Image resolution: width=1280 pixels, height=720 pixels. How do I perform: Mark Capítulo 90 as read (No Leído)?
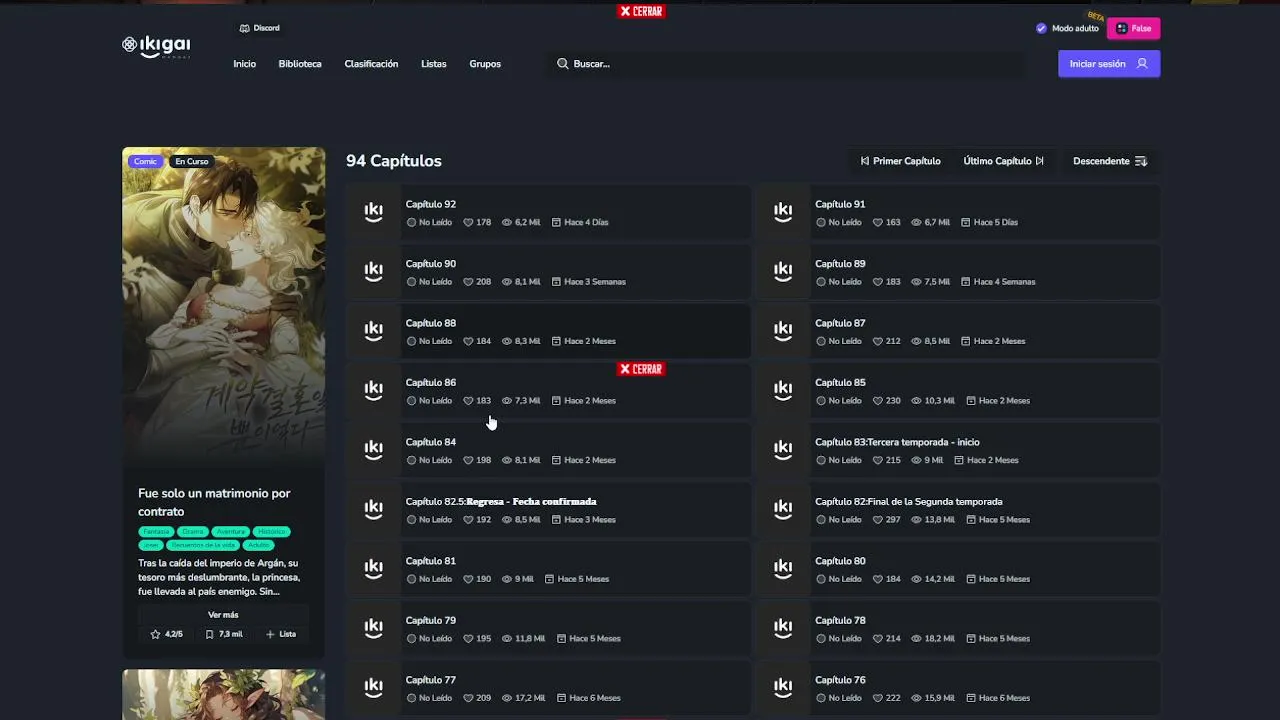coord(429,282)
